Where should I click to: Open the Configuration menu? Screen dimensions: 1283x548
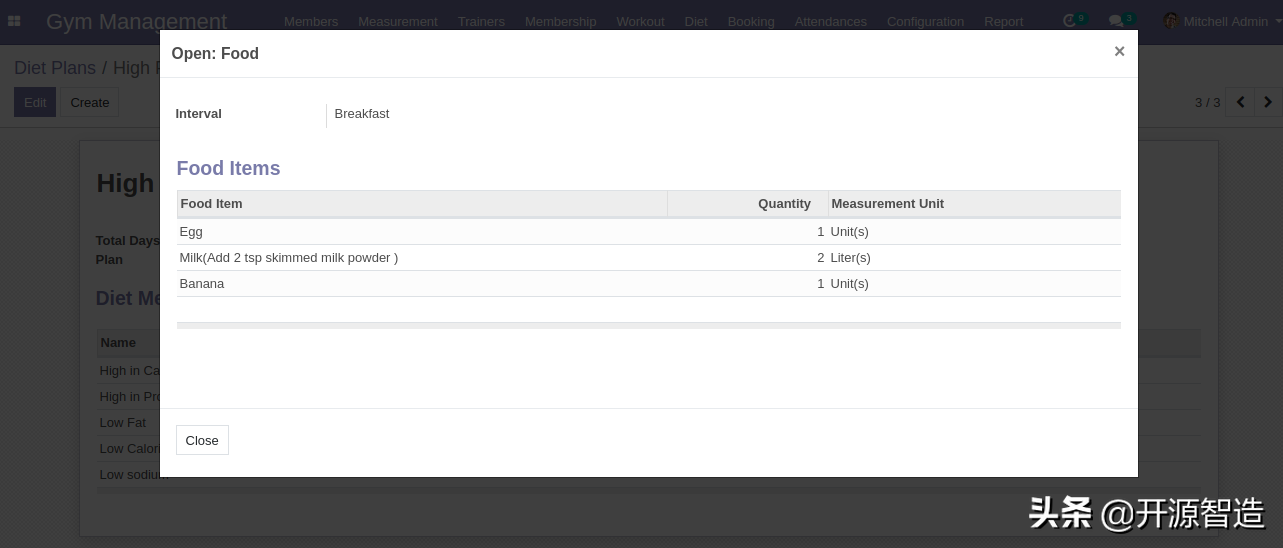point(925,21)
